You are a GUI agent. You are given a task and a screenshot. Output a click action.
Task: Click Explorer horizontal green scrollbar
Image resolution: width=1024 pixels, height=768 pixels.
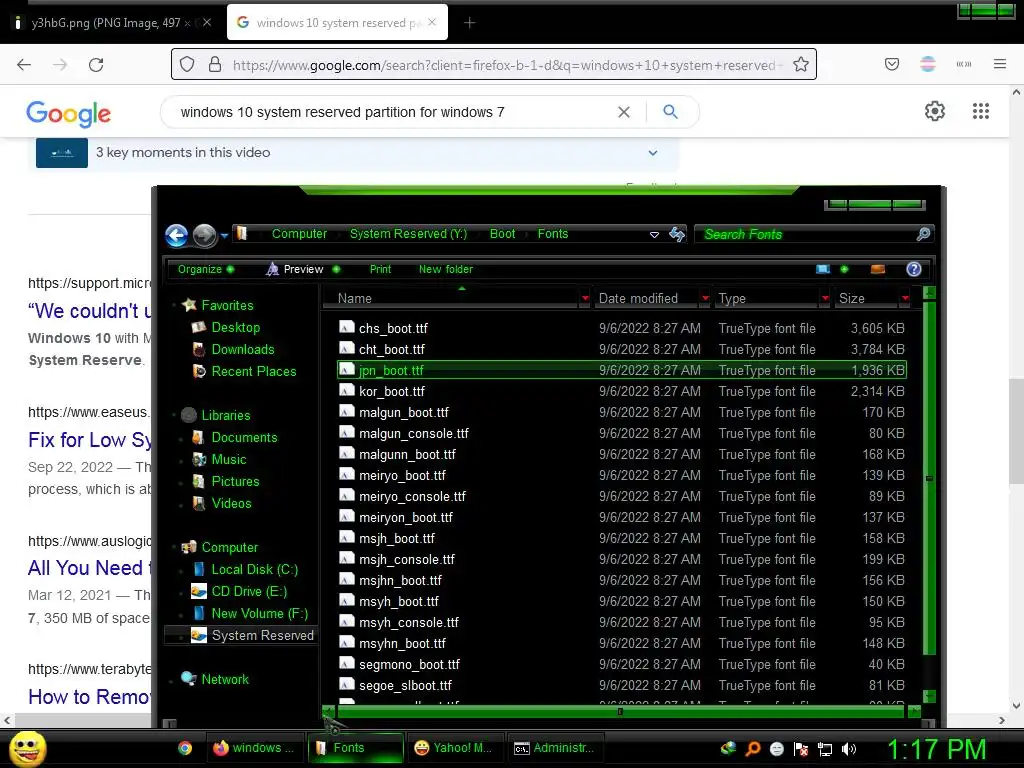(620, 712)
